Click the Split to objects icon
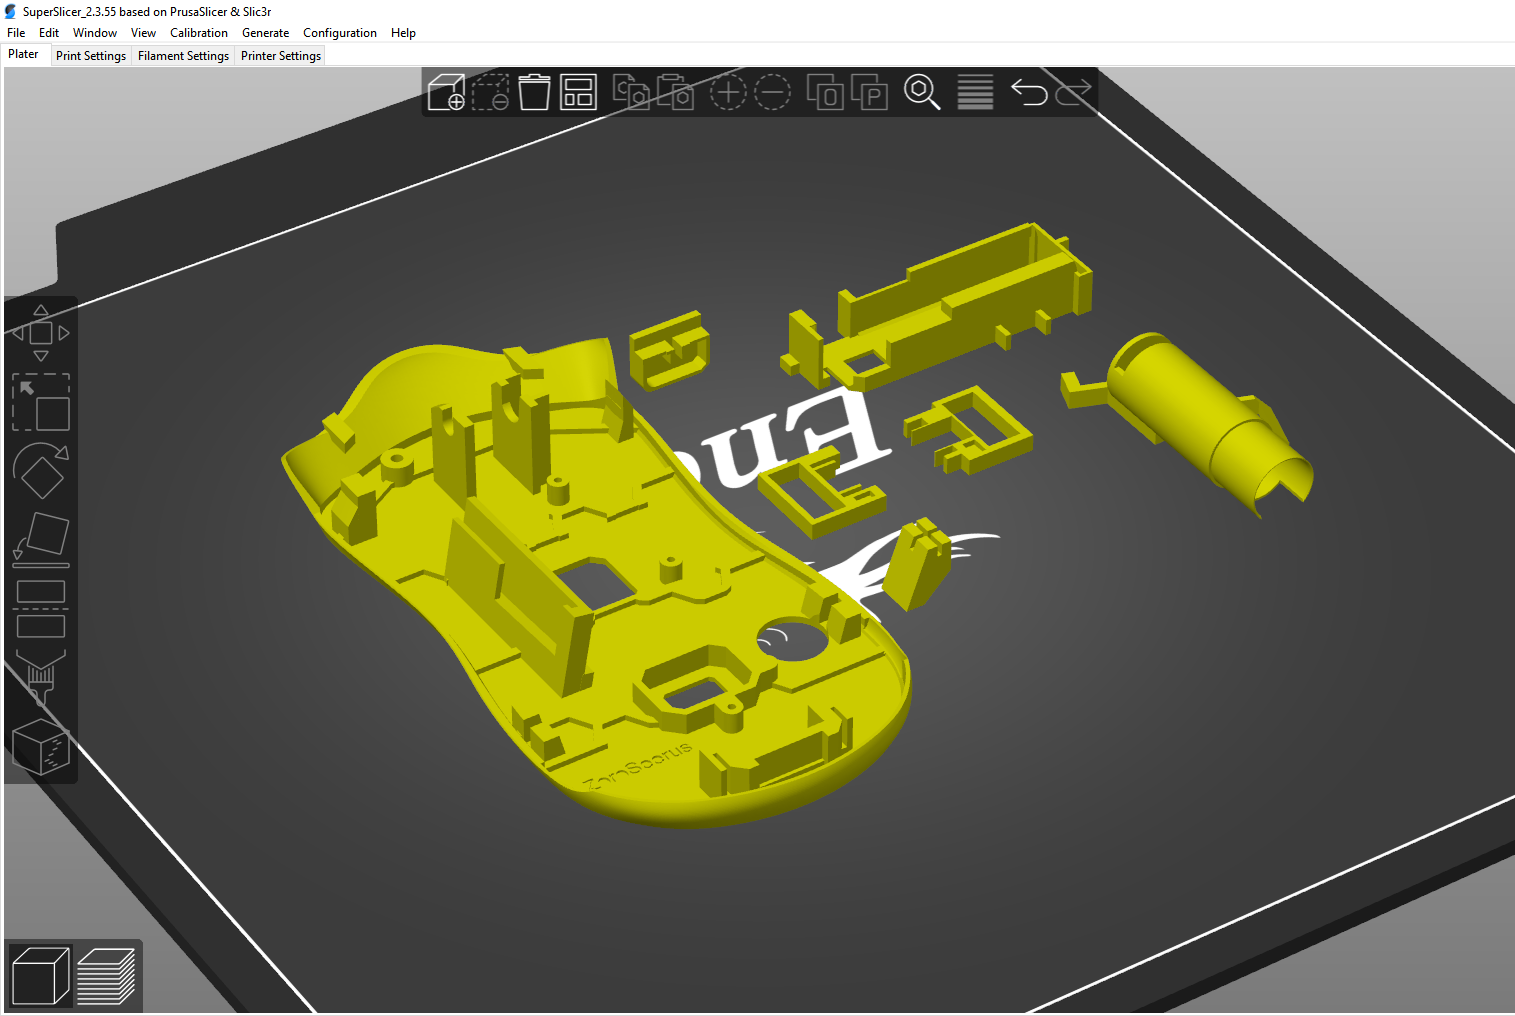 tap(825, 92)
